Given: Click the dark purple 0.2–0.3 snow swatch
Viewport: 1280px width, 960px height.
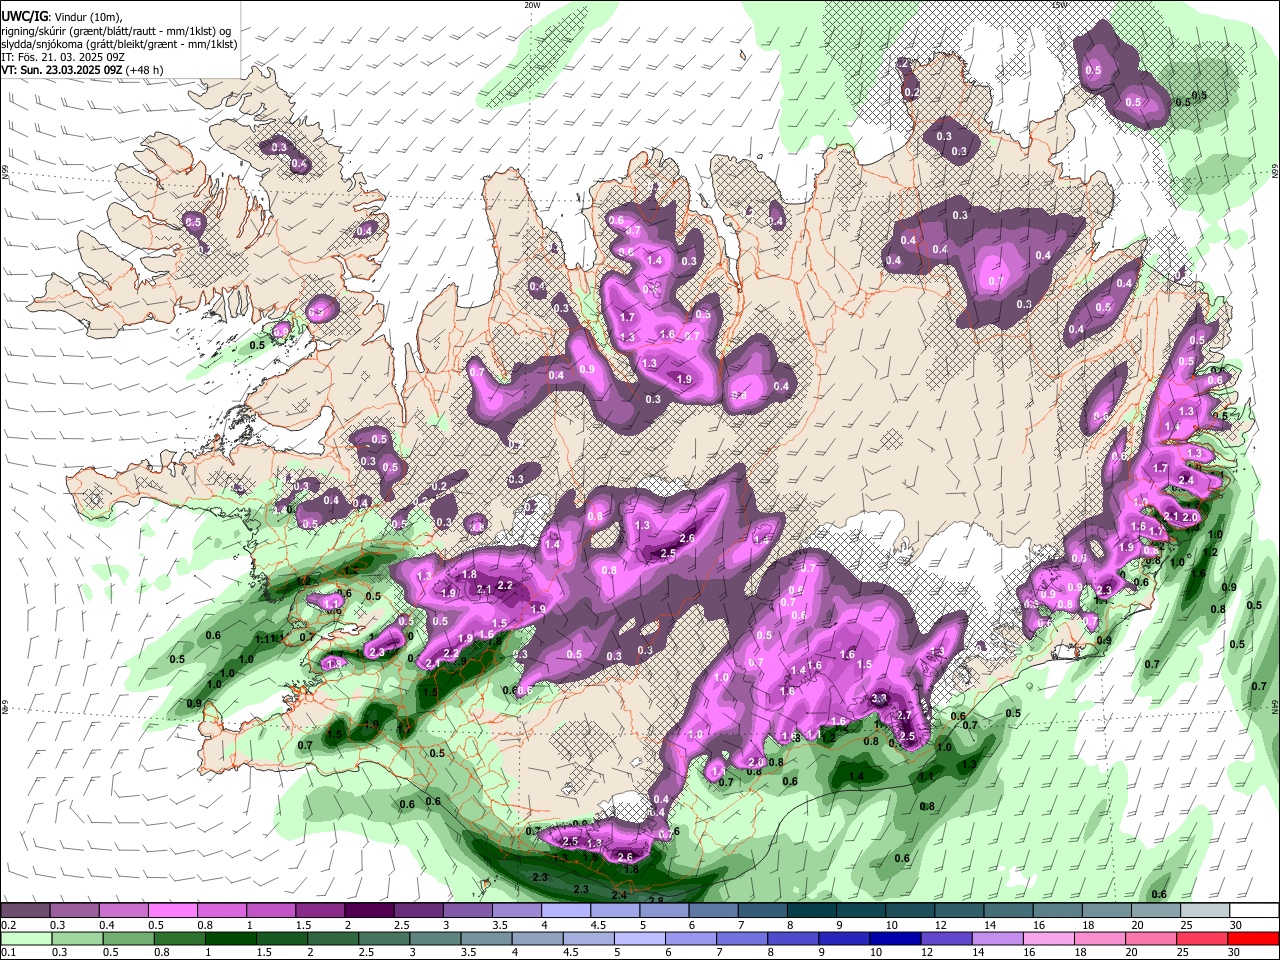Looking at the screenshot, I should pyautogui.click(x=25, y=910).
